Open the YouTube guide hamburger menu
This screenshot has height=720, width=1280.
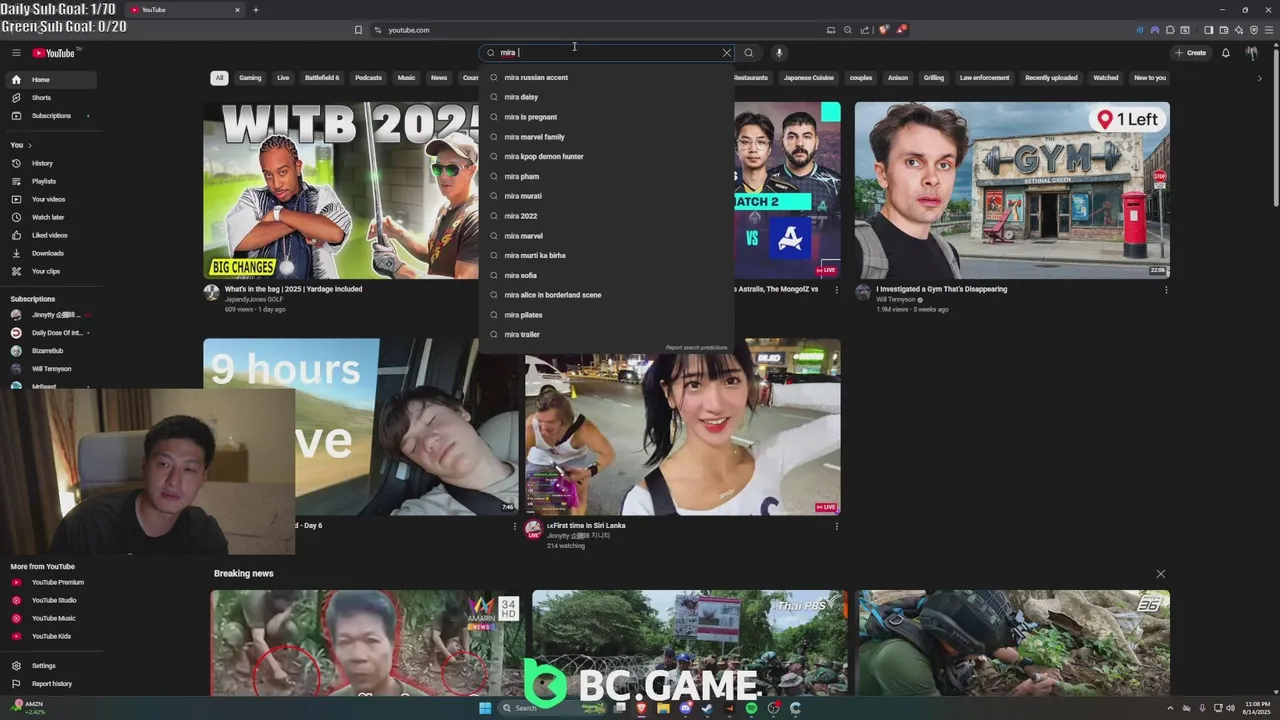pyautogui.click(x=16, y=53)
